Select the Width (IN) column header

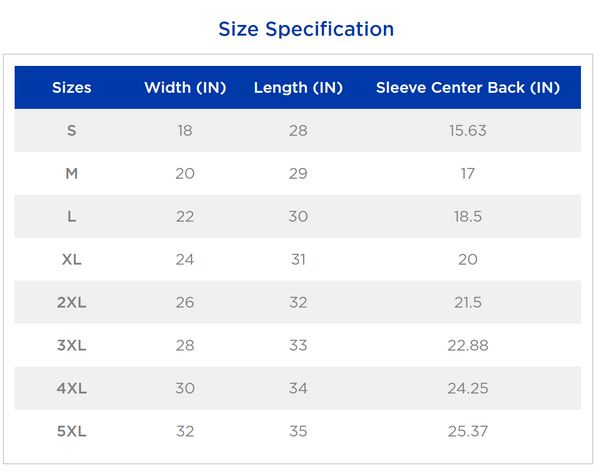point(185,88)
